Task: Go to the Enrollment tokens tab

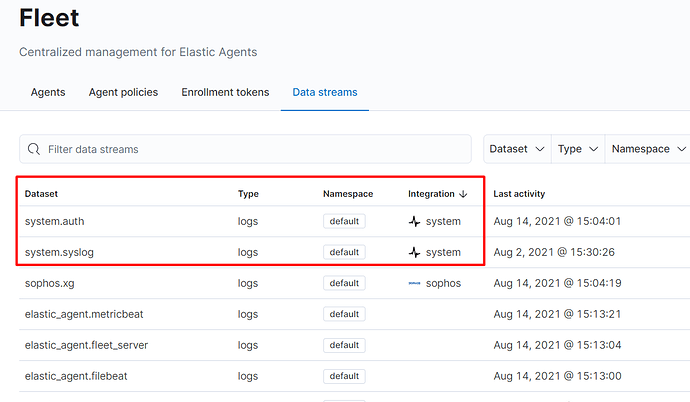Action: click(225, 92)
